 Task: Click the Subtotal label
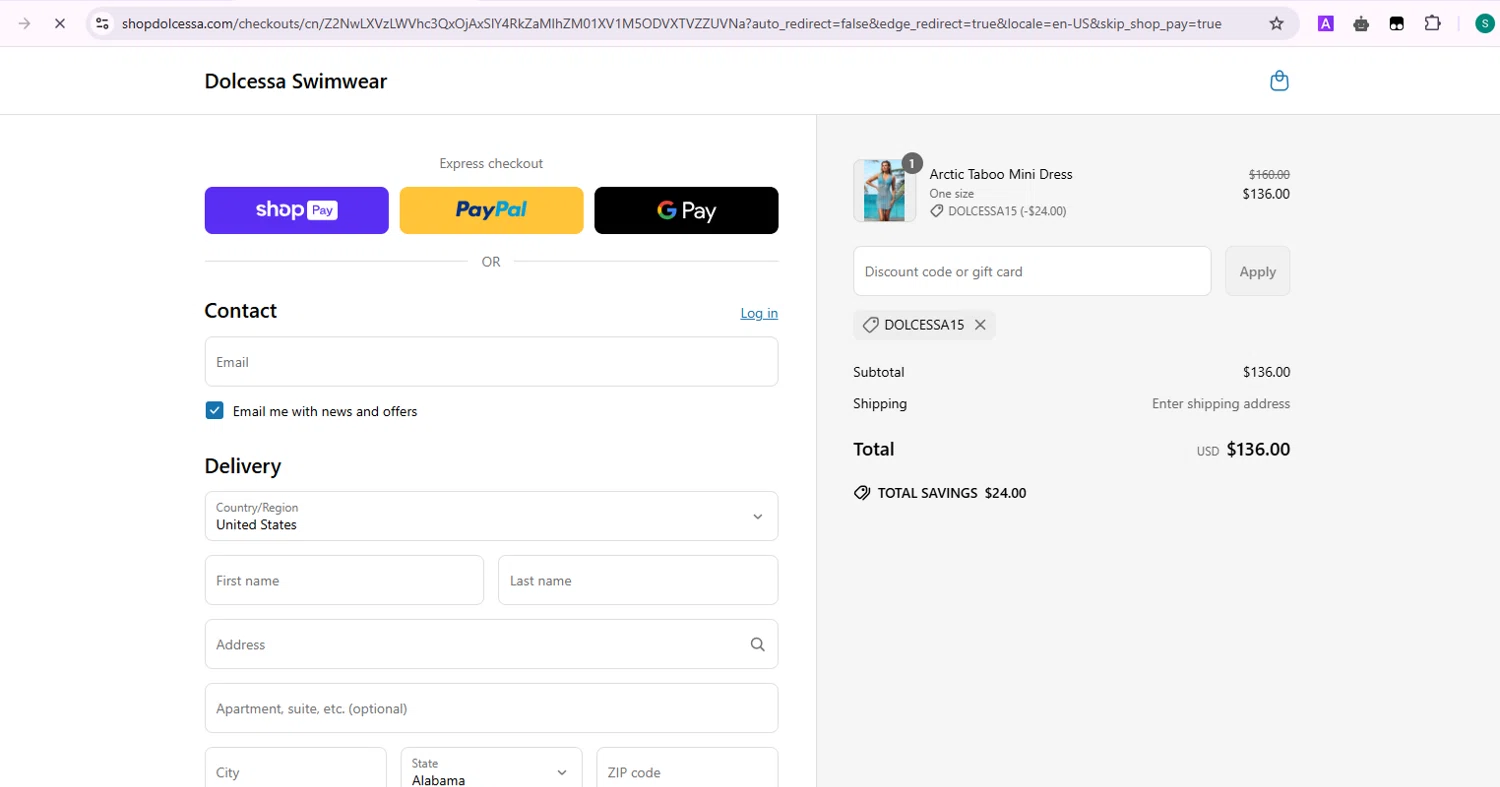click(878, 372)
